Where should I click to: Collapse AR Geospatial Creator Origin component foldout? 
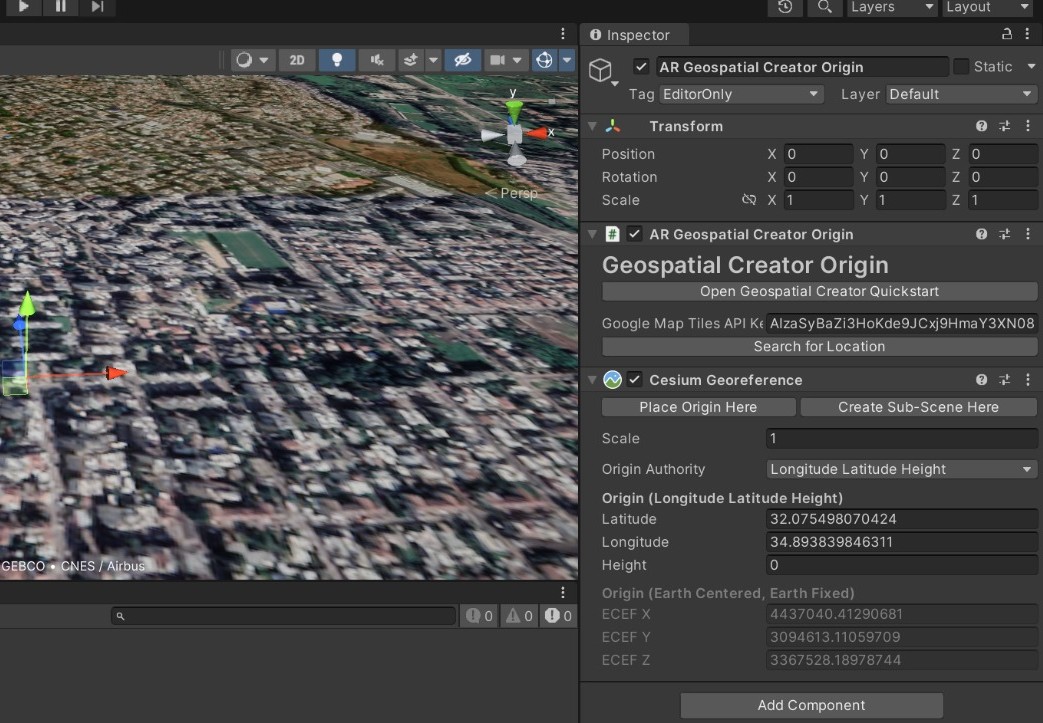pos(592,234)
